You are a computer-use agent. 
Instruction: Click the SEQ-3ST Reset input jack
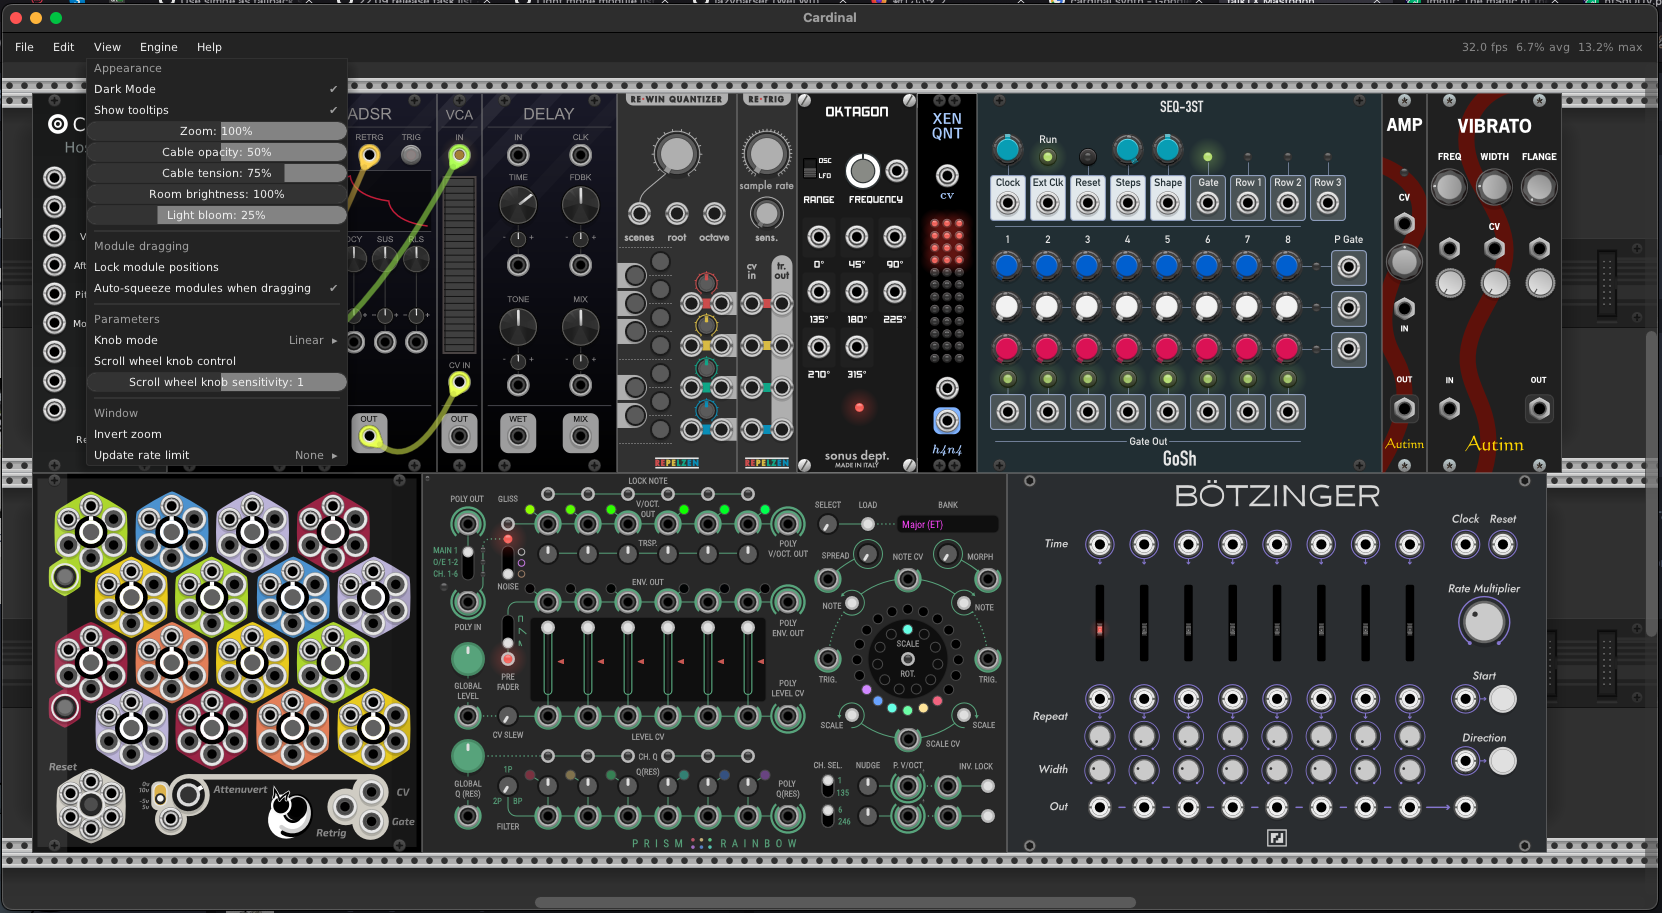coord(1088,204)
